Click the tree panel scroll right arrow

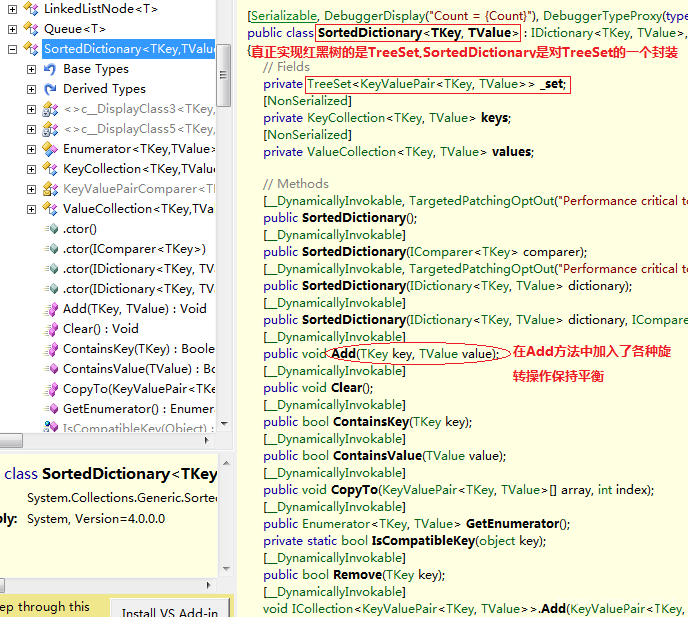pyautogui.click(x=207, y=440)
